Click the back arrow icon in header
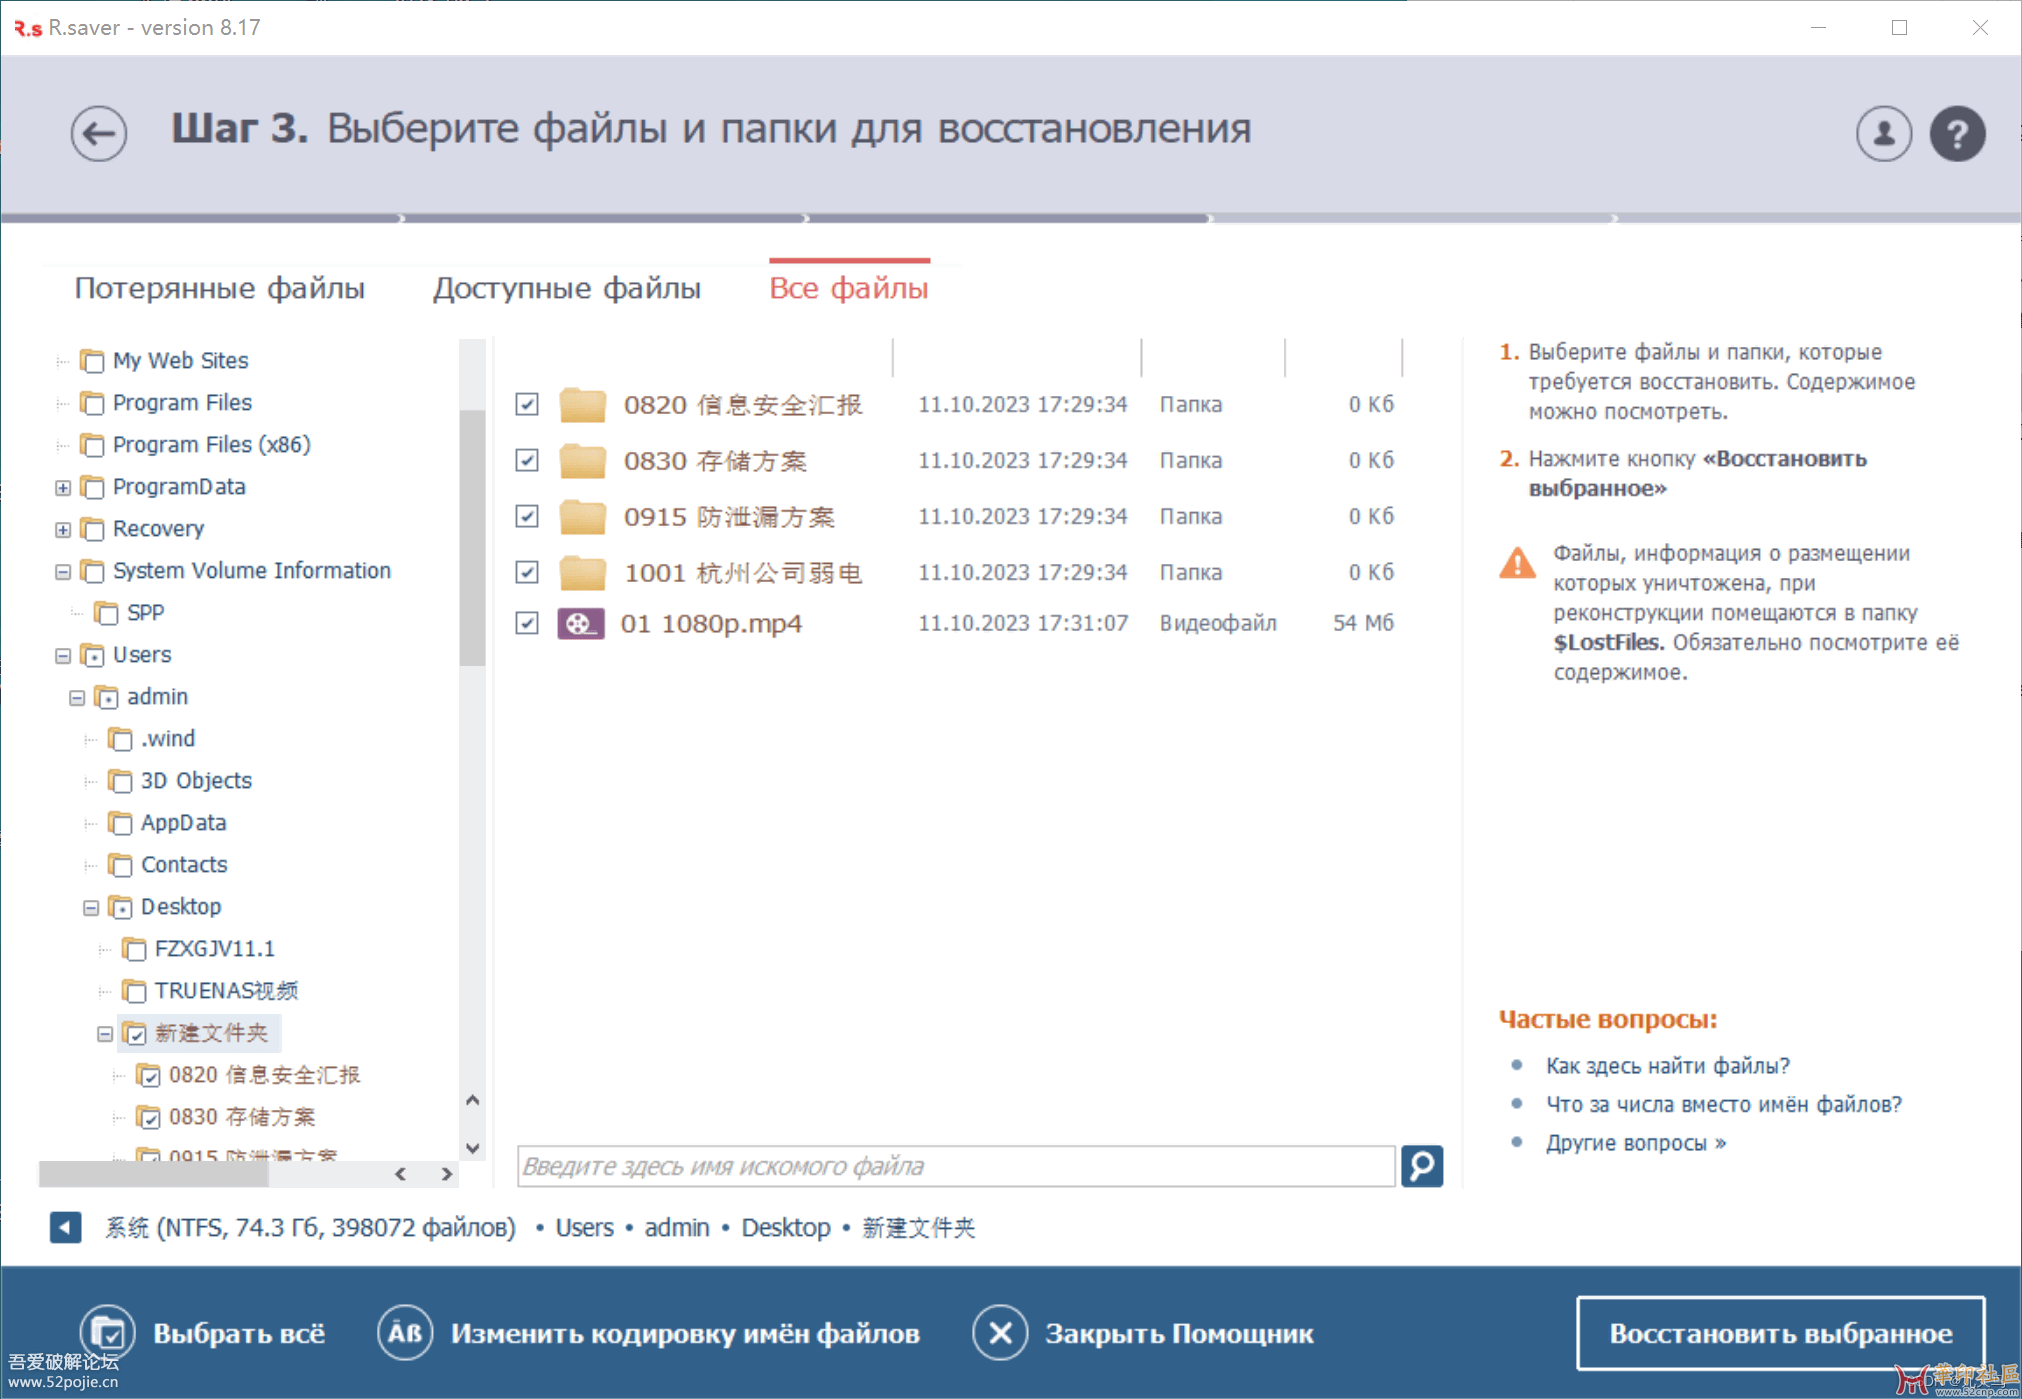The image size is (2022, 1399). tap(98, 133)
